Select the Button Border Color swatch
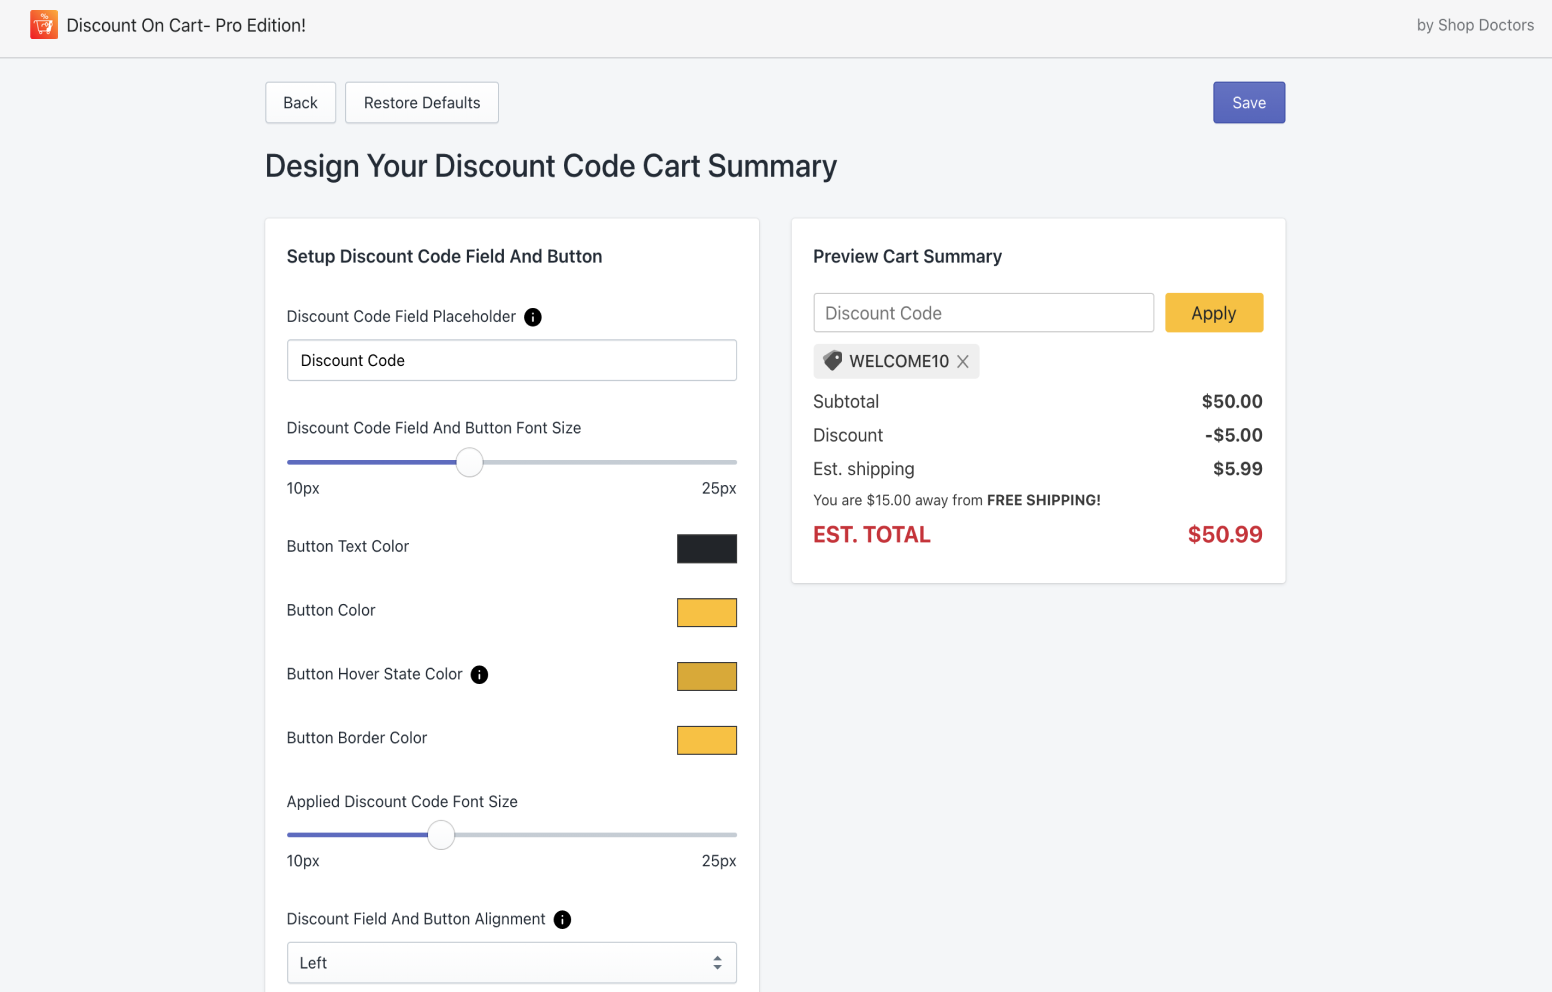This screenshot has width=1552, height=992. coord(706,741)
